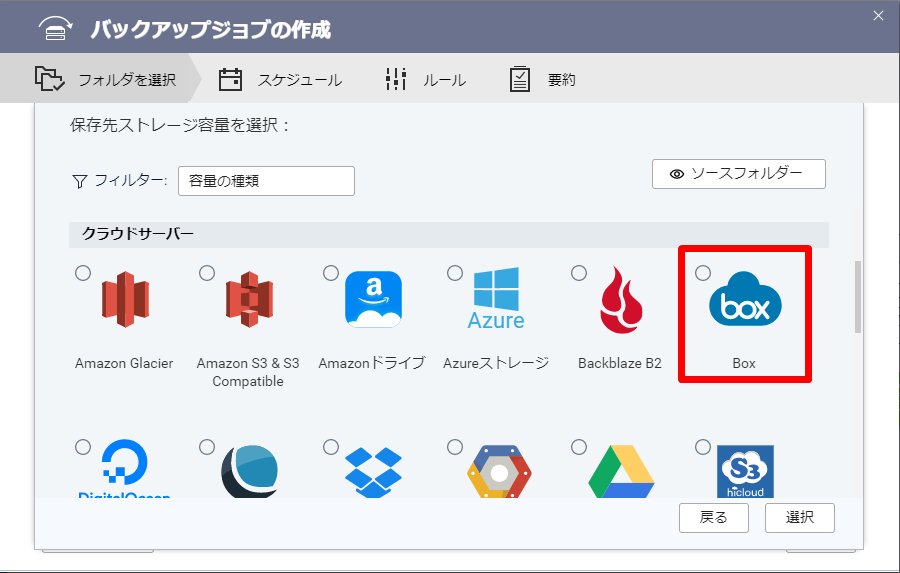This screenshot has height=573, width=900.
Task: Close the backup job creation dialog
Action: click(878, 16)
